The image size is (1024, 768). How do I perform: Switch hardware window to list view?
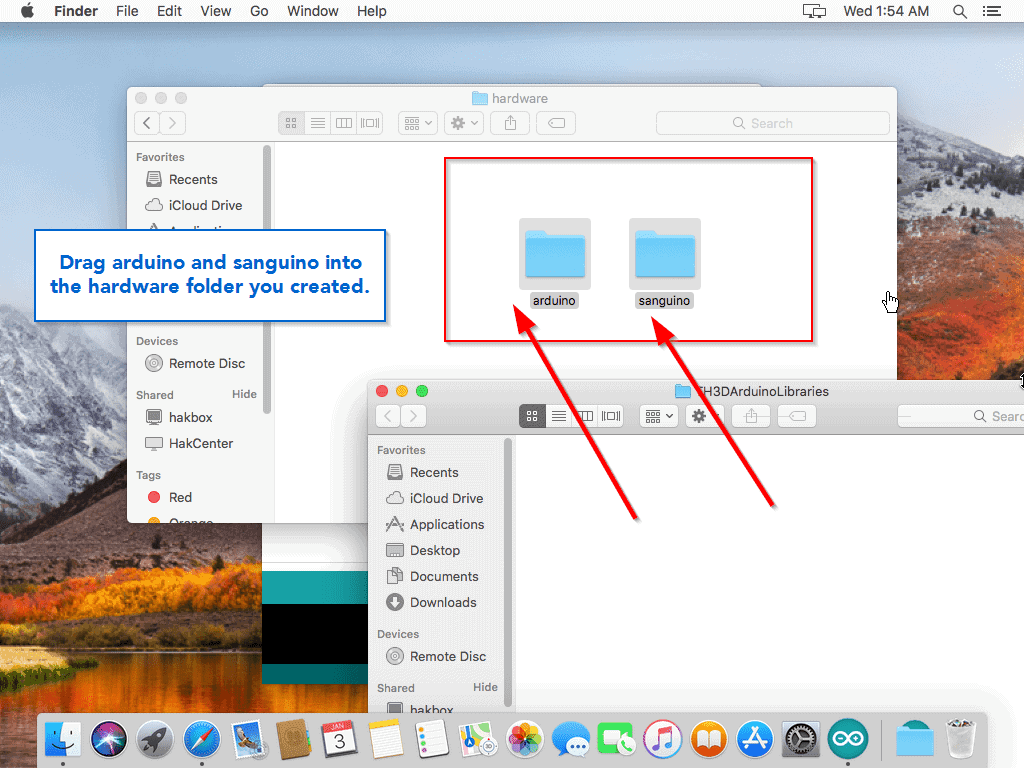pos(317,123)
